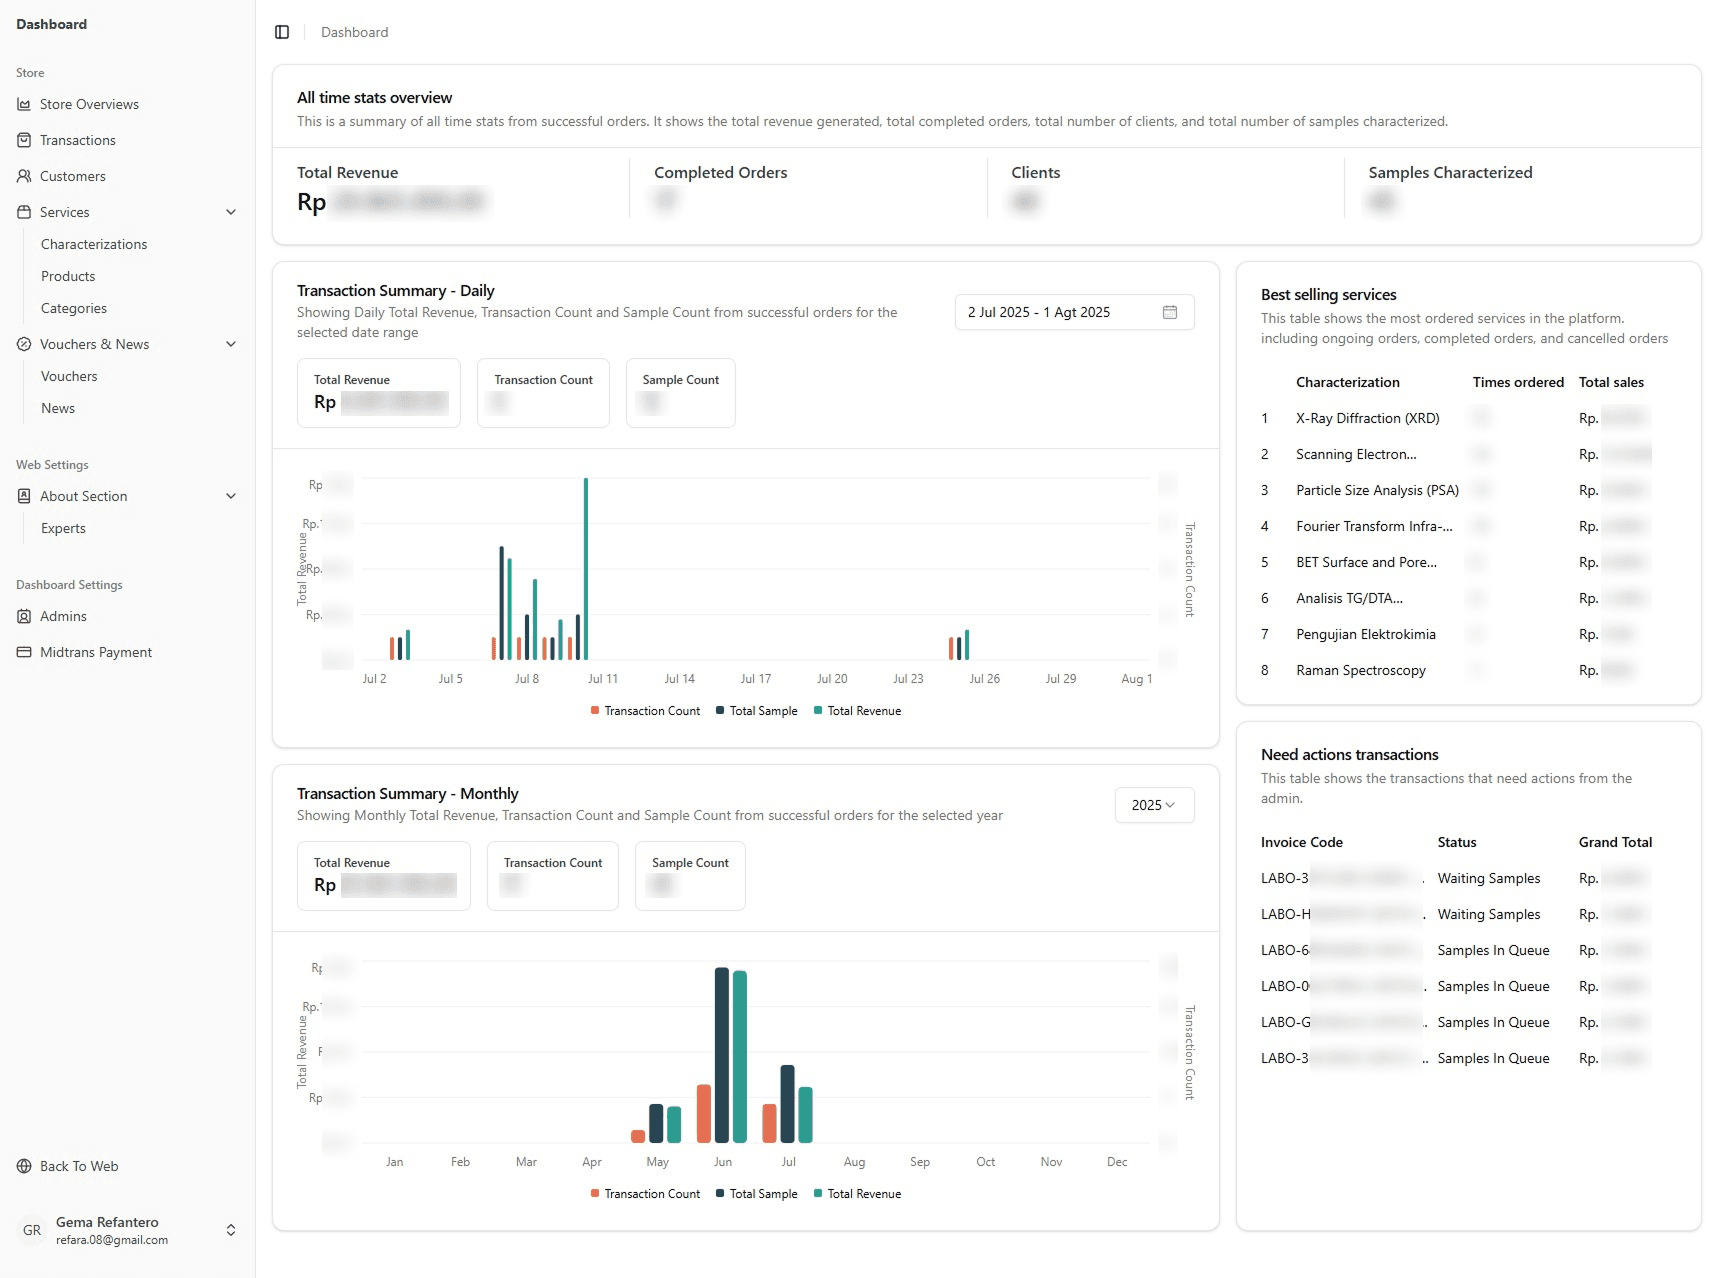Toggle Total Revenue legend in monthly chart
The height and width of the screenshot is (1278, 1718).
click(858, 1194)
